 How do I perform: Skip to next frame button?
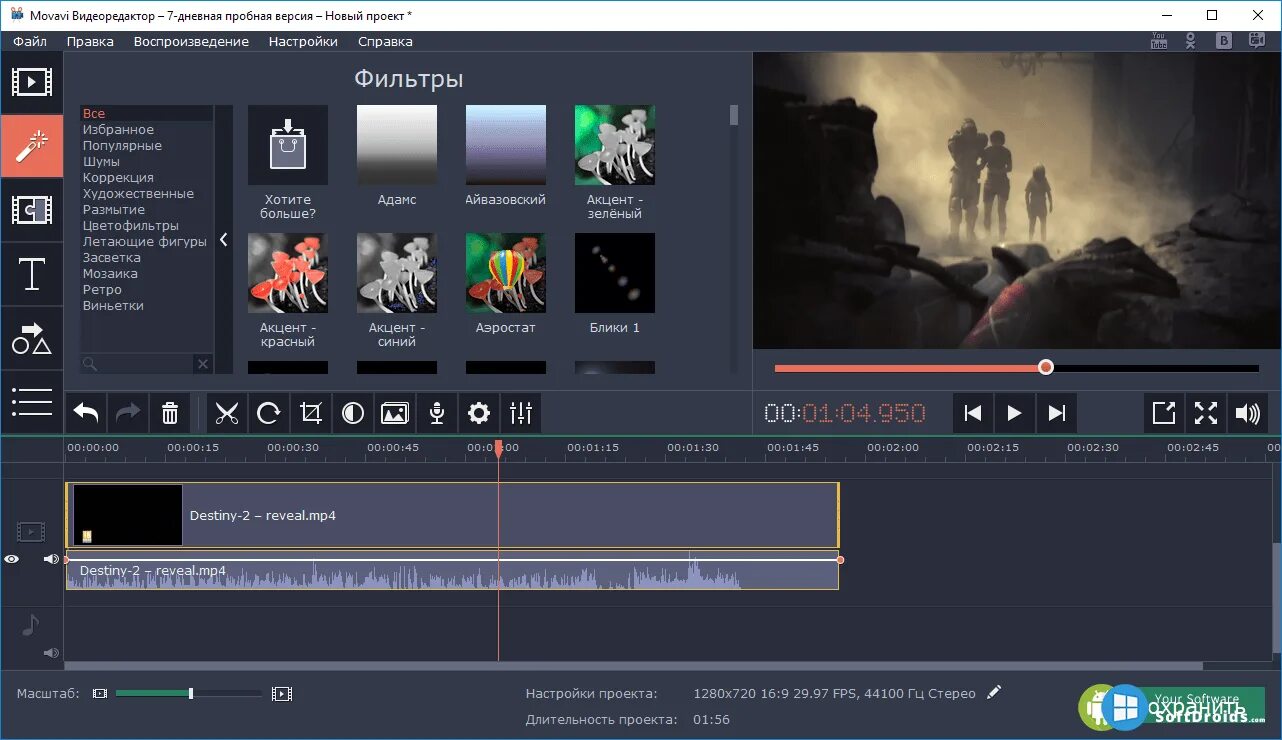(1056, 413)
